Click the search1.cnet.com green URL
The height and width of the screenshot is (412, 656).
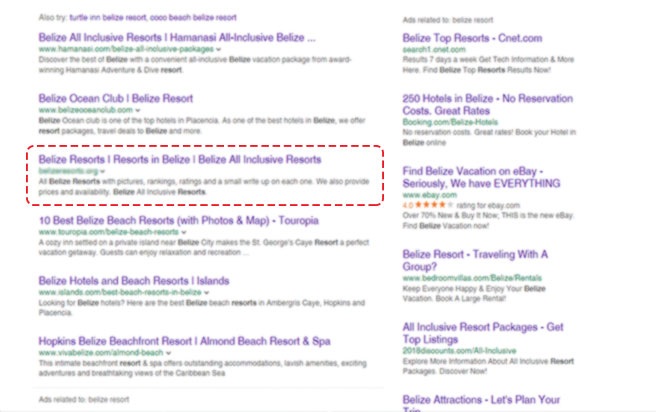point(434,49)
